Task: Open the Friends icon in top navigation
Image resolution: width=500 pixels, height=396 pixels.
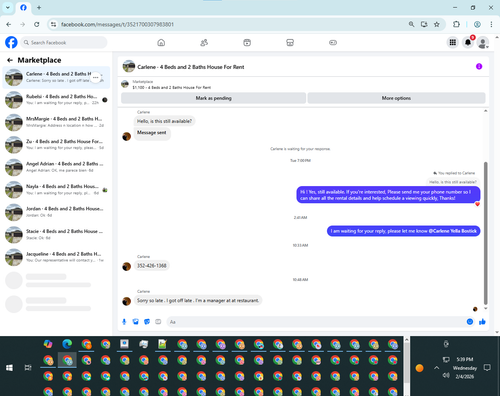Action: (204, 42)
